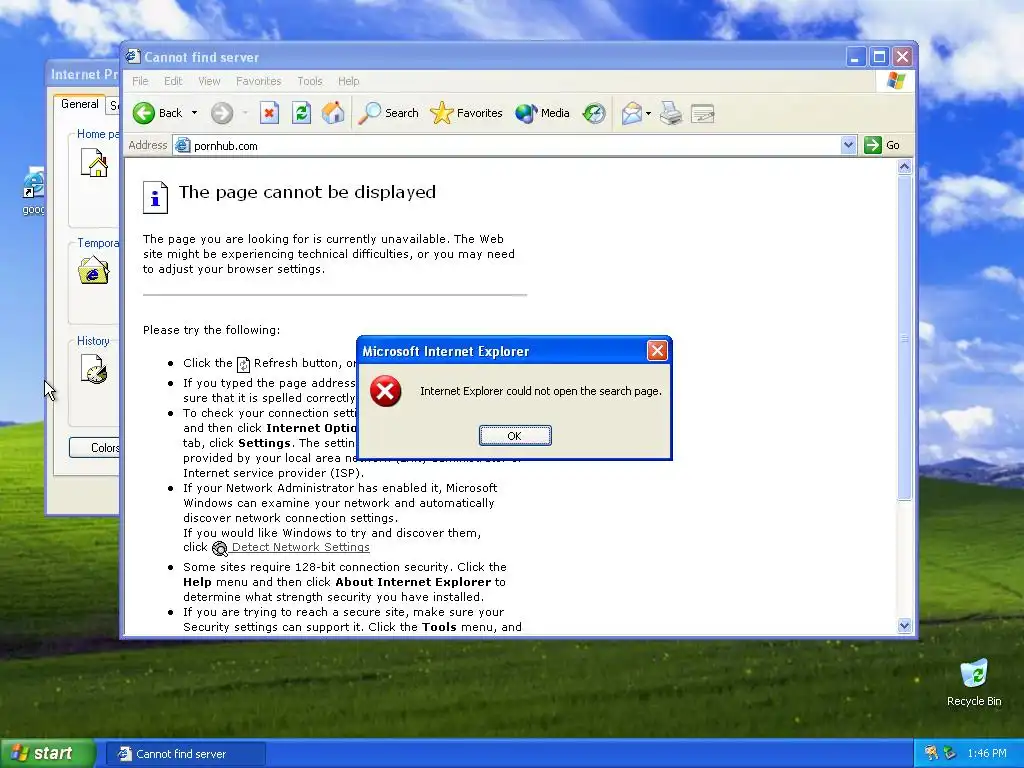Screen dimensions: 1024x768
Task: Click the Refresh toolbar icon
Action: tap(301, 113)
